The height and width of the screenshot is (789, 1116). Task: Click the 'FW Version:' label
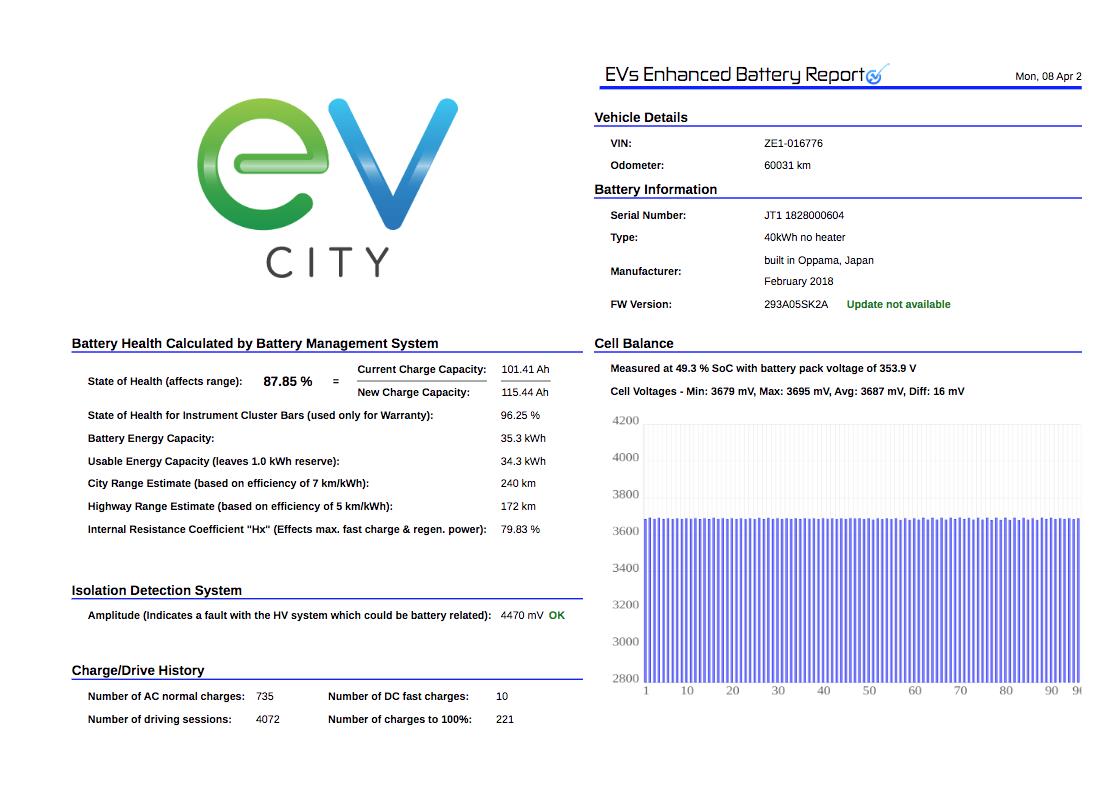[x=641, y=304]
